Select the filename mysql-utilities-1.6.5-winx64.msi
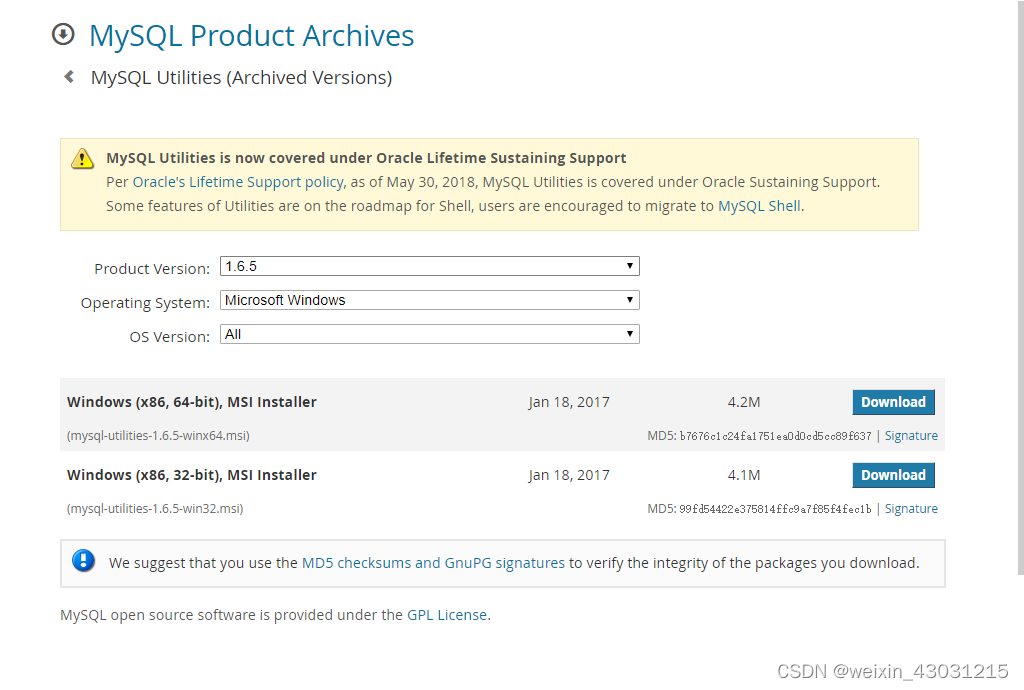 158,435
